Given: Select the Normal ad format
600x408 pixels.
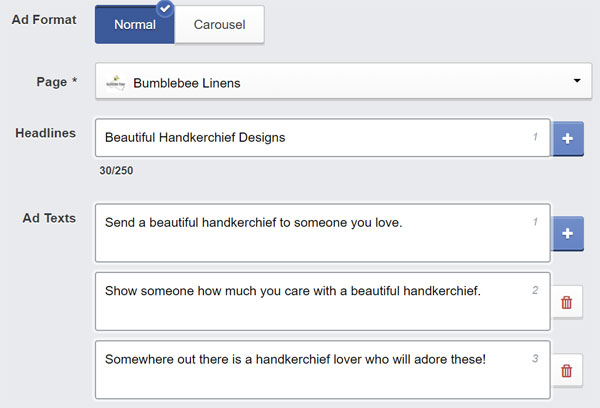Looking at the screenshot, I should pyautogui.click(x=135, y=24).
